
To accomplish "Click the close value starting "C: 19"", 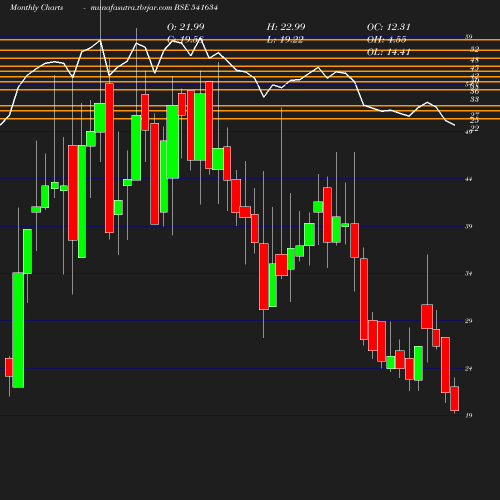I will coord(185,40).
